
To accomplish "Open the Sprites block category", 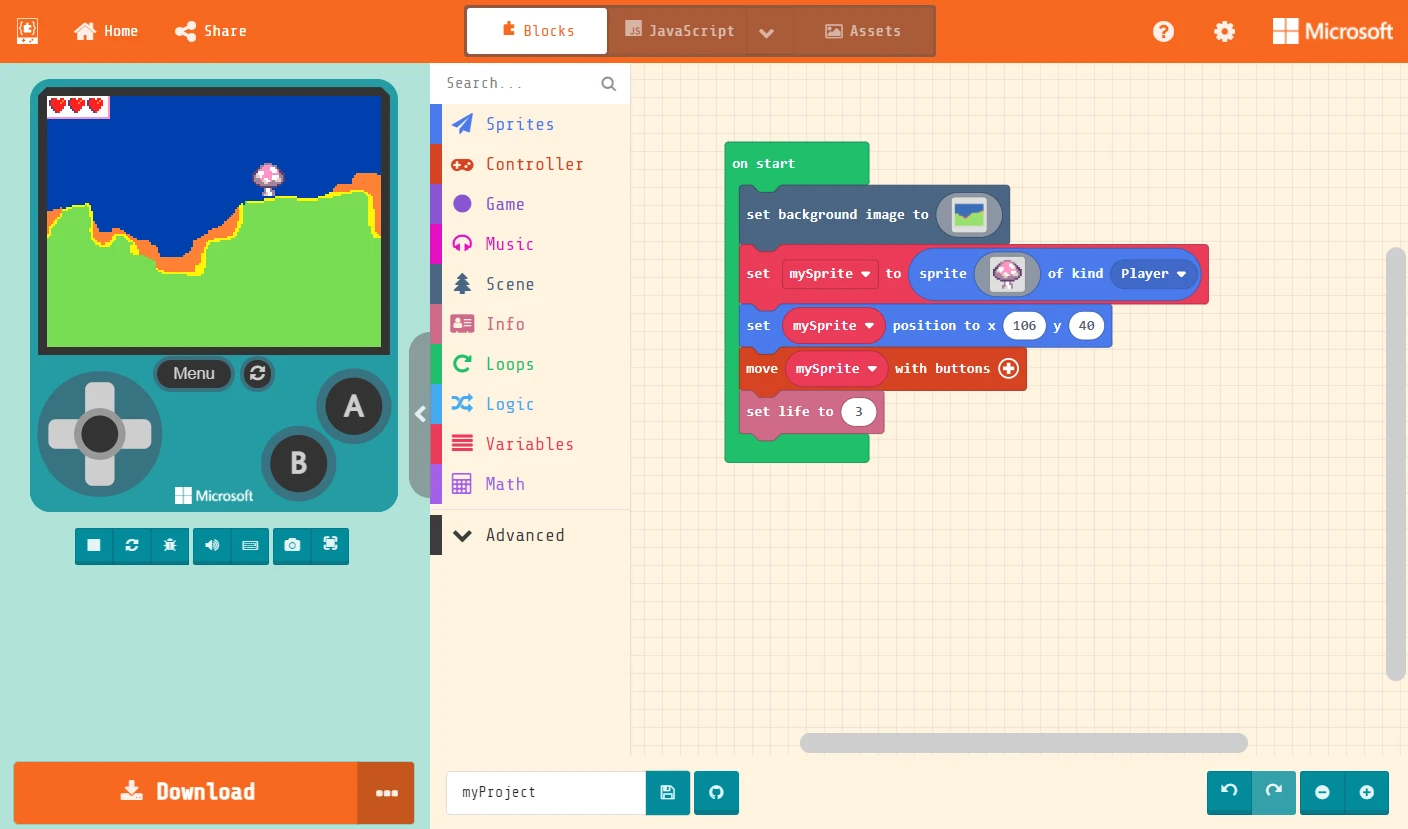I will (520, 124).
